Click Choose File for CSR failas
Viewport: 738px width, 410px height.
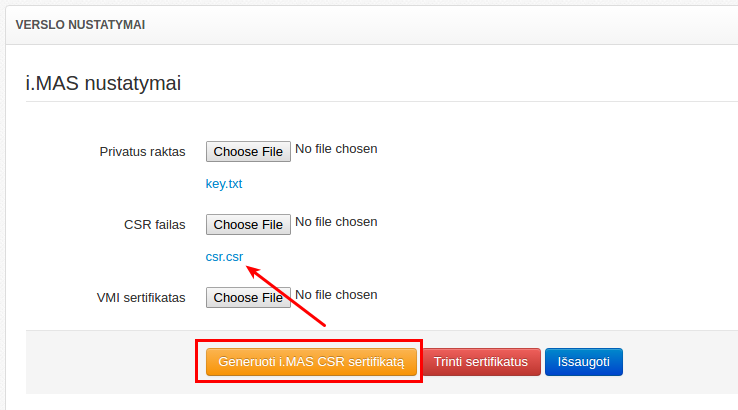tap(248, 224)
